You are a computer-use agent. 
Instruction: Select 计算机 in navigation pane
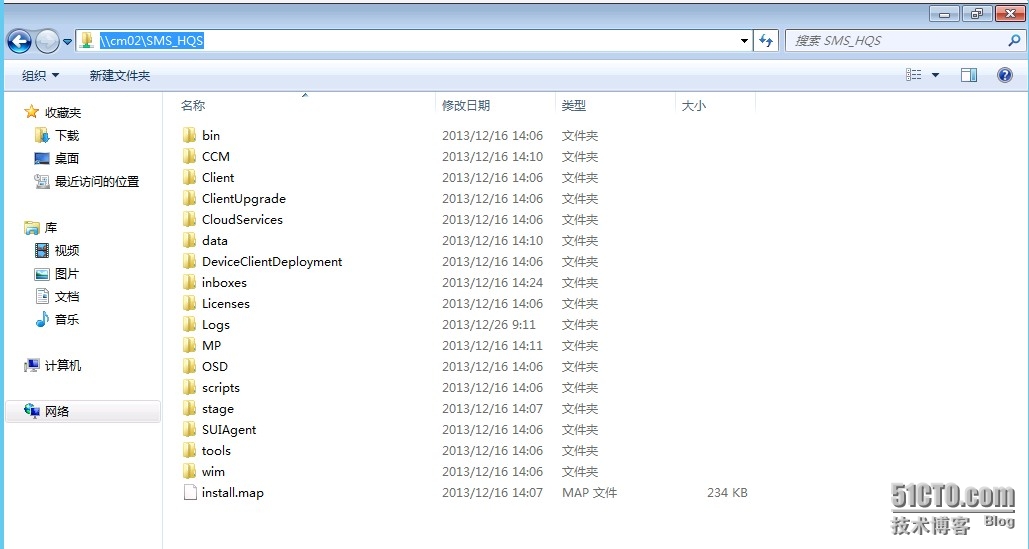62,365
